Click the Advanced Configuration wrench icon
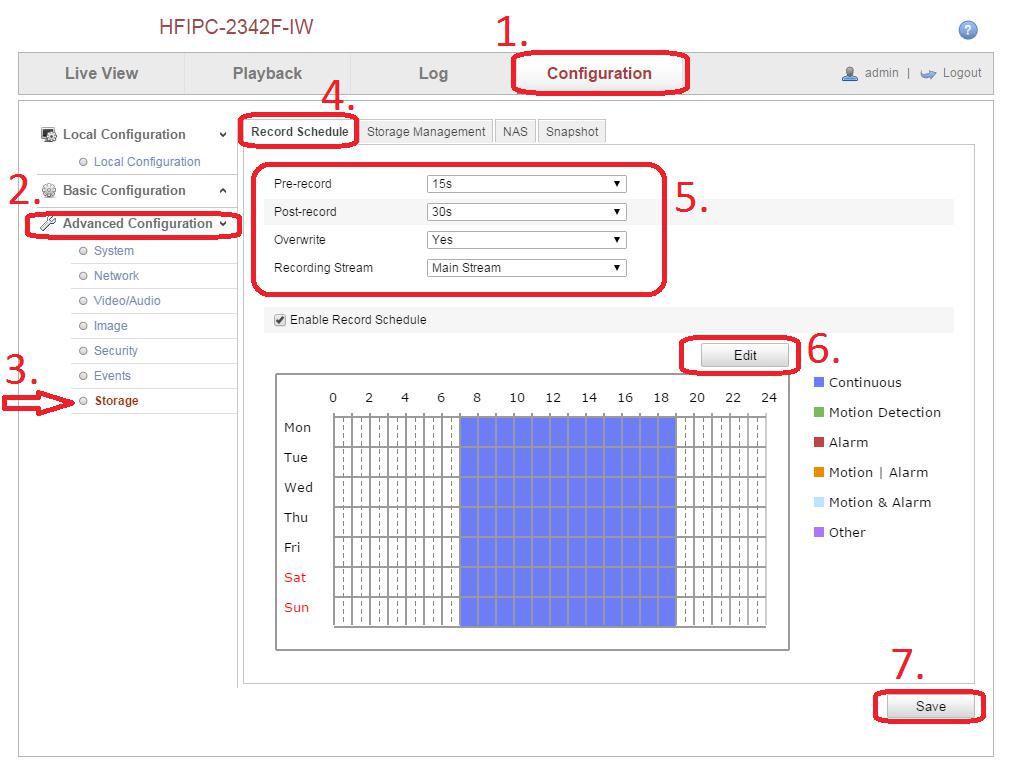 48,224
